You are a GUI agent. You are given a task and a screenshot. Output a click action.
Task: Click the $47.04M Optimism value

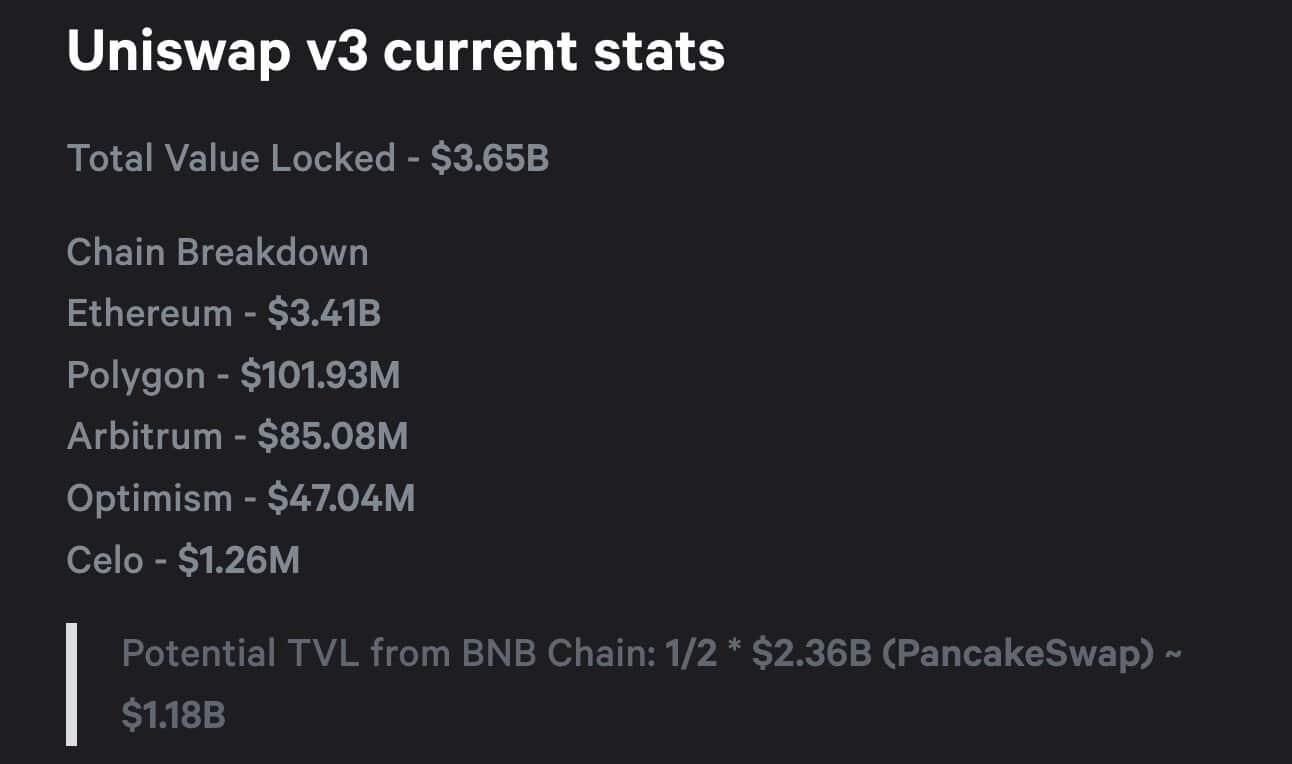[x=341, y=498]
